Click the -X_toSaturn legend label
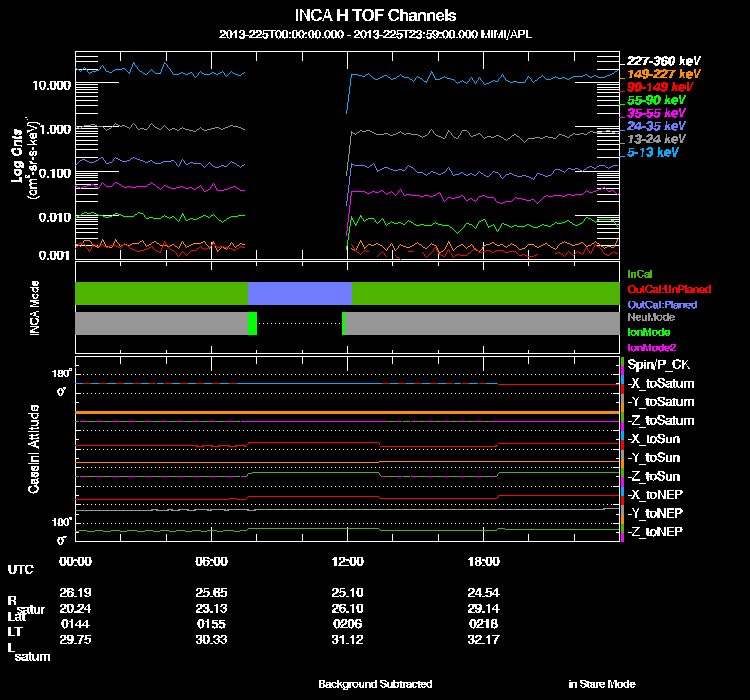 click(x=661, y=384)
